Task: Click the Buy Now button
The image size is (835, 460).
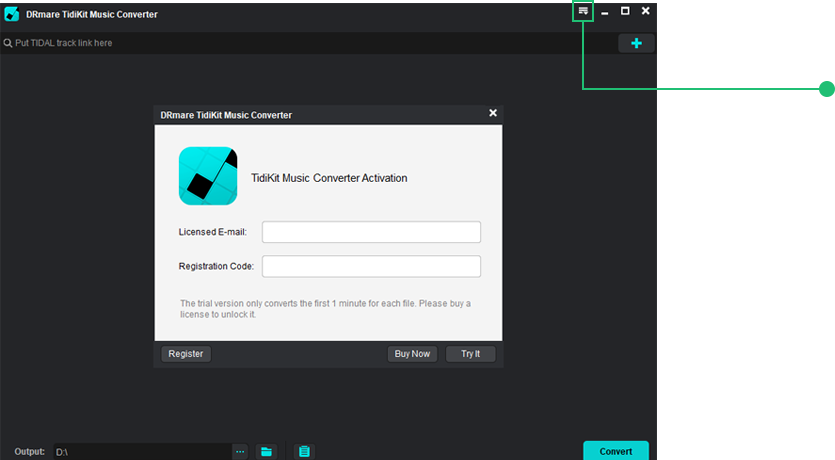Action: click(x=412, y=354)
